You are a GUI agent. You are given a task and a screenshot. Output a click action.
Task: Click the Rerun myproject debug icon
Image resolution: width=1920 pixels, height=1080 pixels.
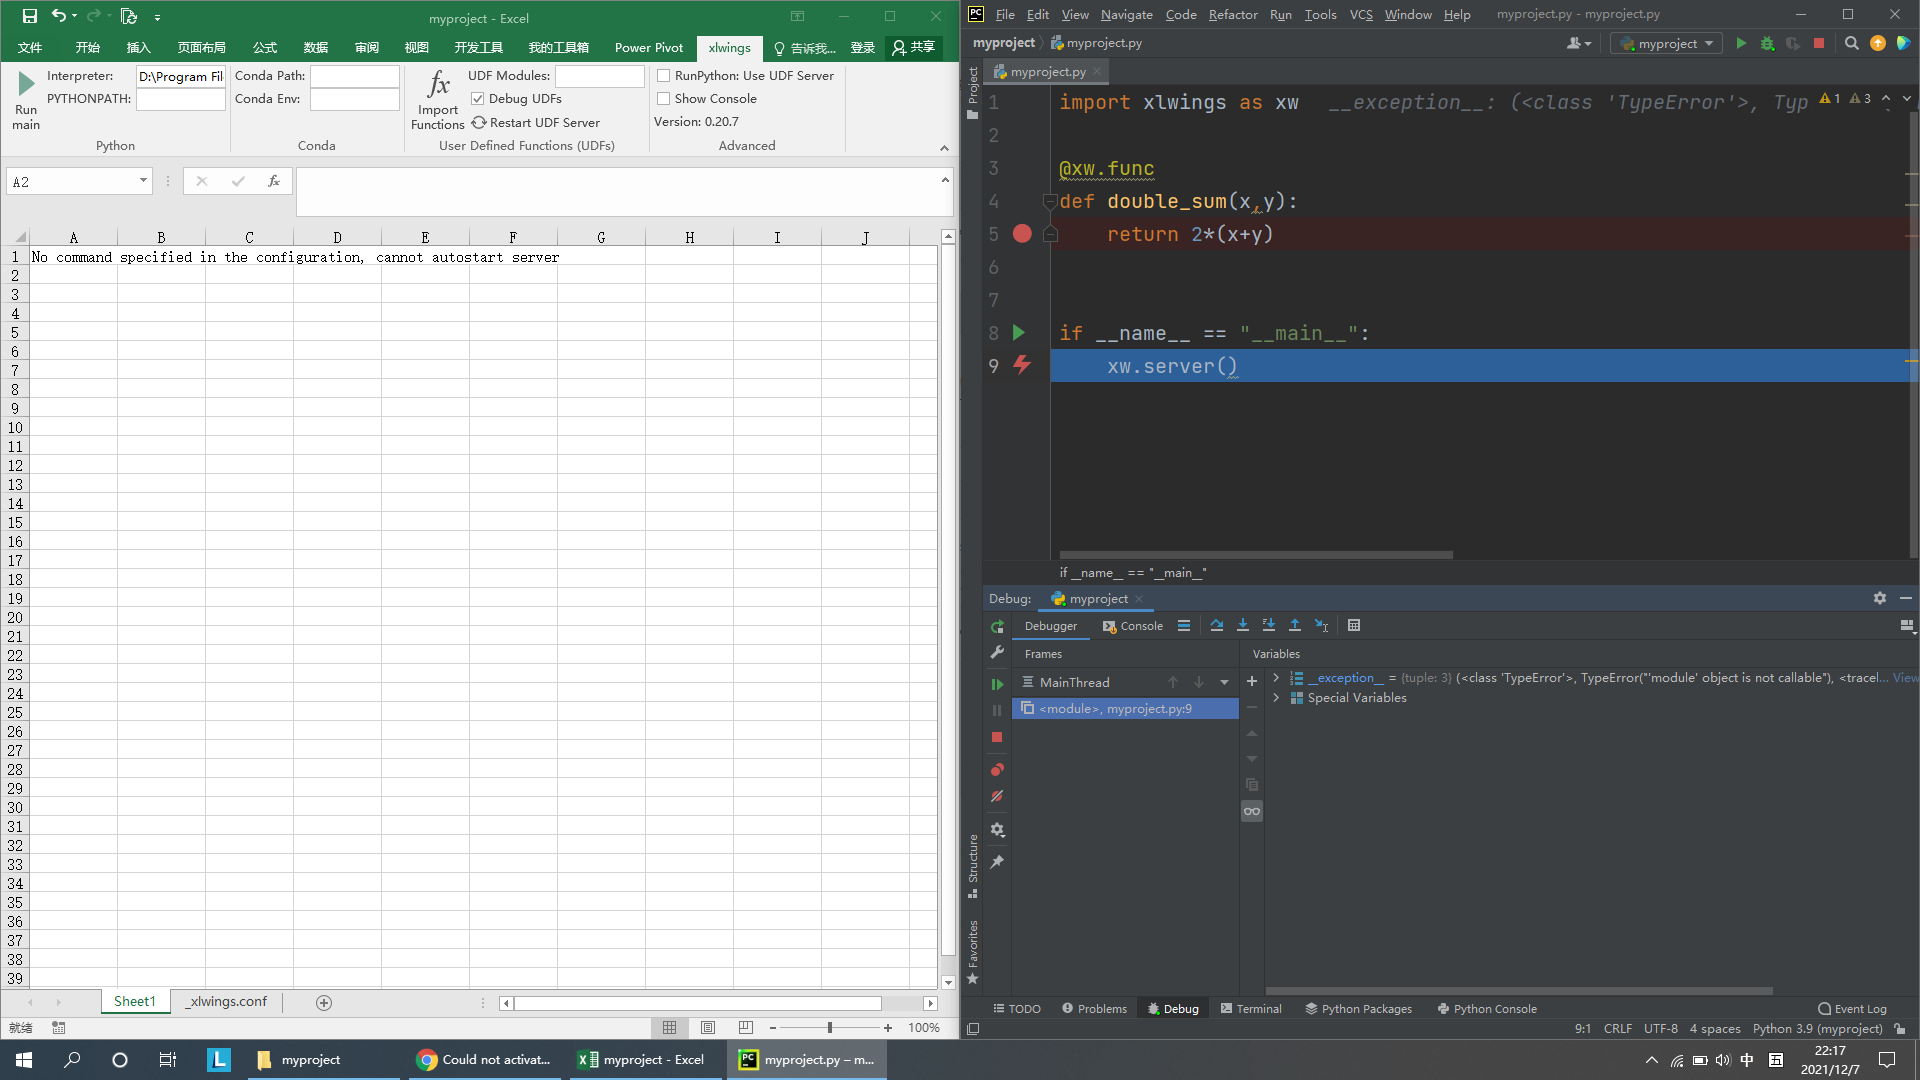(996, 625)
